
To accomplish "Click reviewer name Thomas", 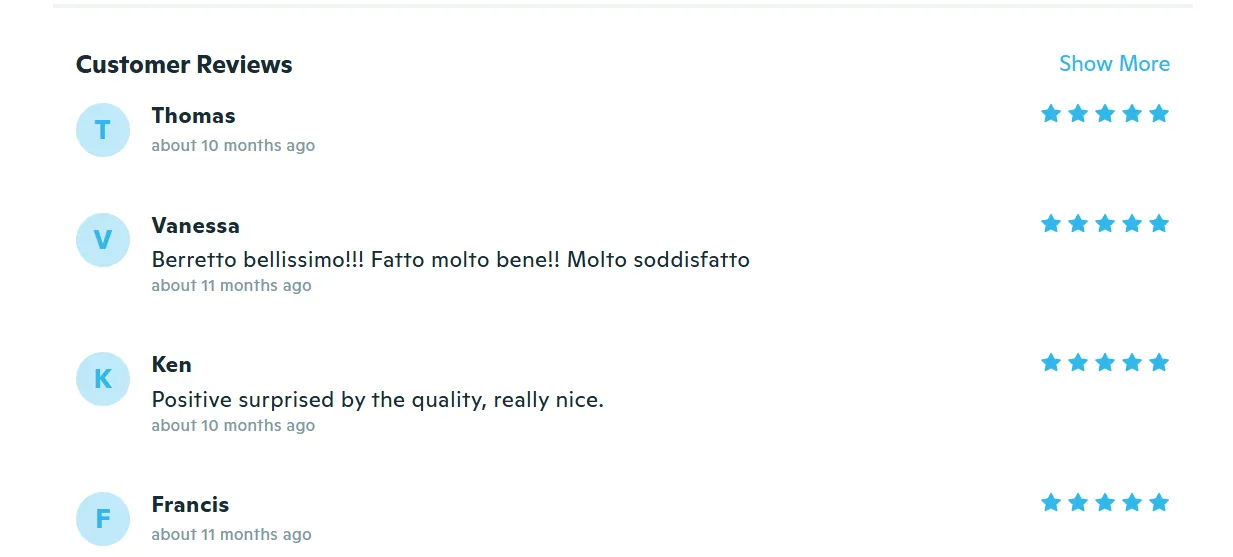I will (x=193, y=116).
